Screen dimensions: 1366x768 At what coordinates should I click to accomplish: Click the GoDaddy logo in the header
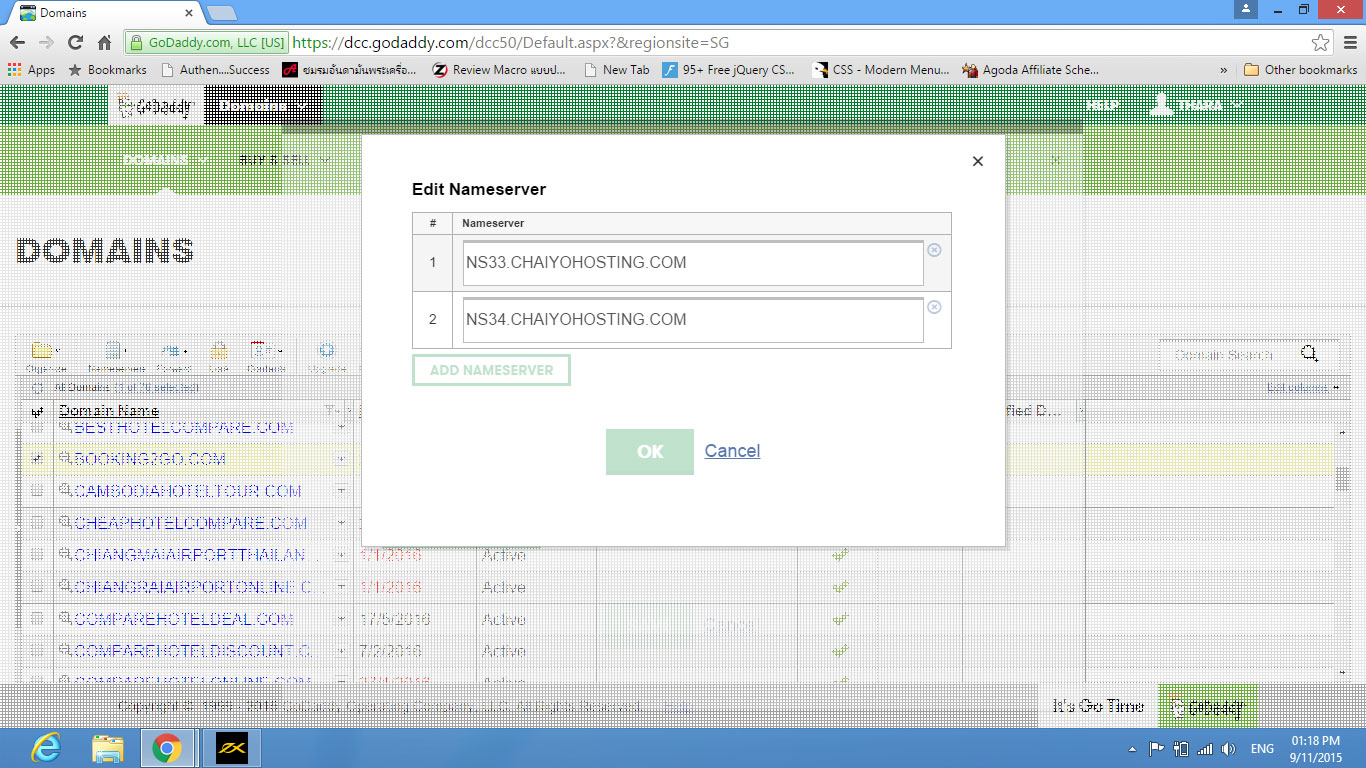156,106
